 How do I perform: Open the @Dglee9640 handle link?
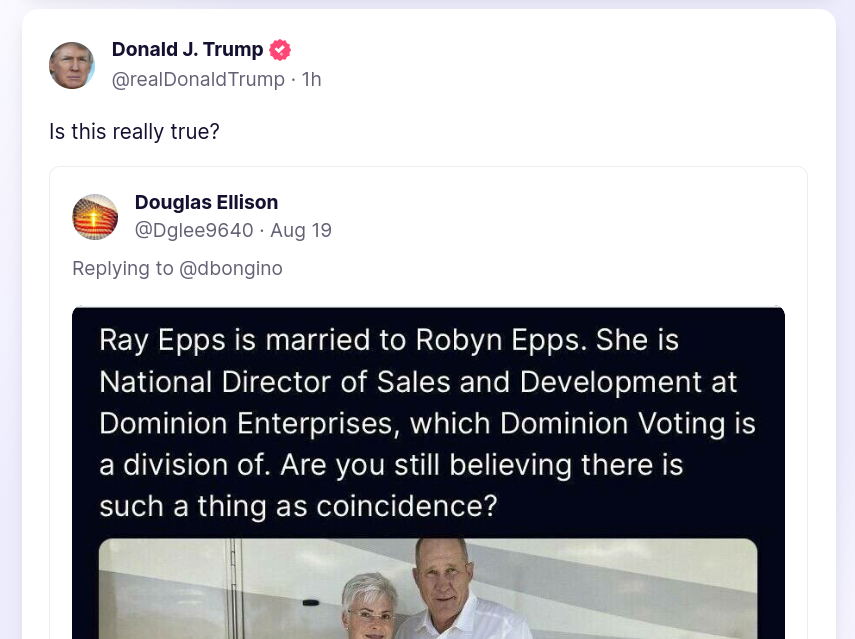(x=194, y=231)
